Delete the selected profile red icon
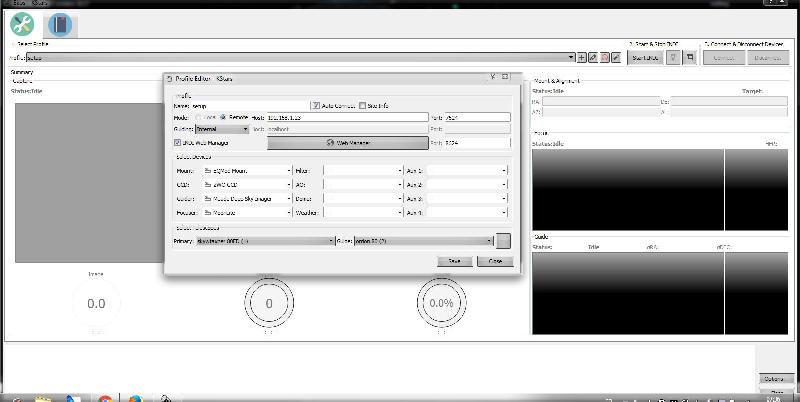 click(x=605, y=58)
